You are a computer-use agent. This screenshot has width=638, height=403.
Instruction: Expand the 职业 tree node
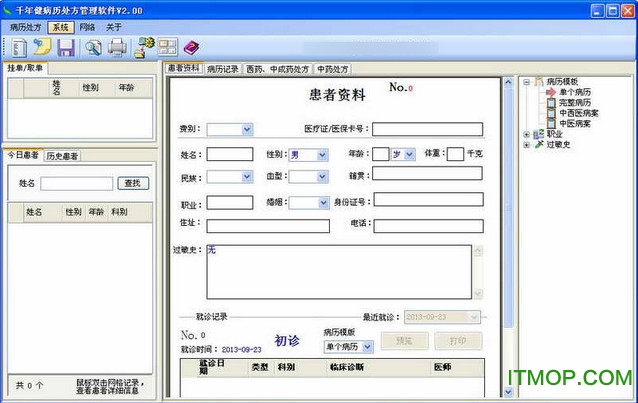pos(527,134)
